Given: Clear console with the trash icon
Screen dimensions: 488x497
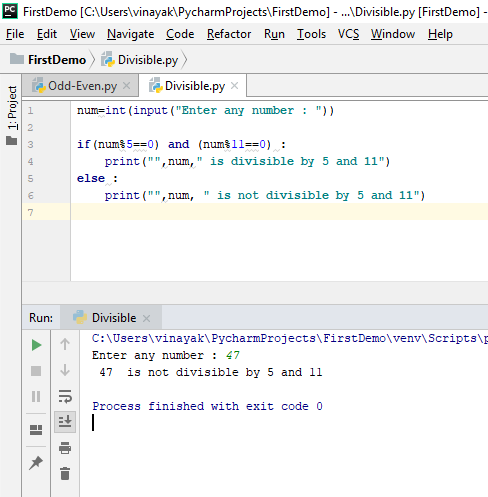Looking at the screenshot, I should point(65,473).
